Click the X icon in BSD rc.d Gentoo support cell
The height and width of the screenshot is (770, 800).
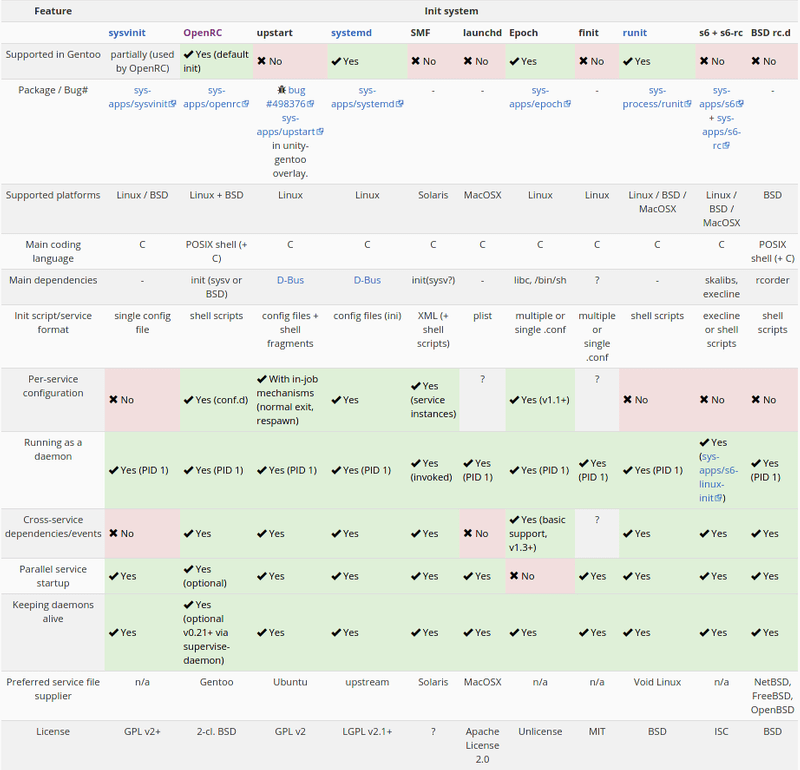tap(756, 61)
